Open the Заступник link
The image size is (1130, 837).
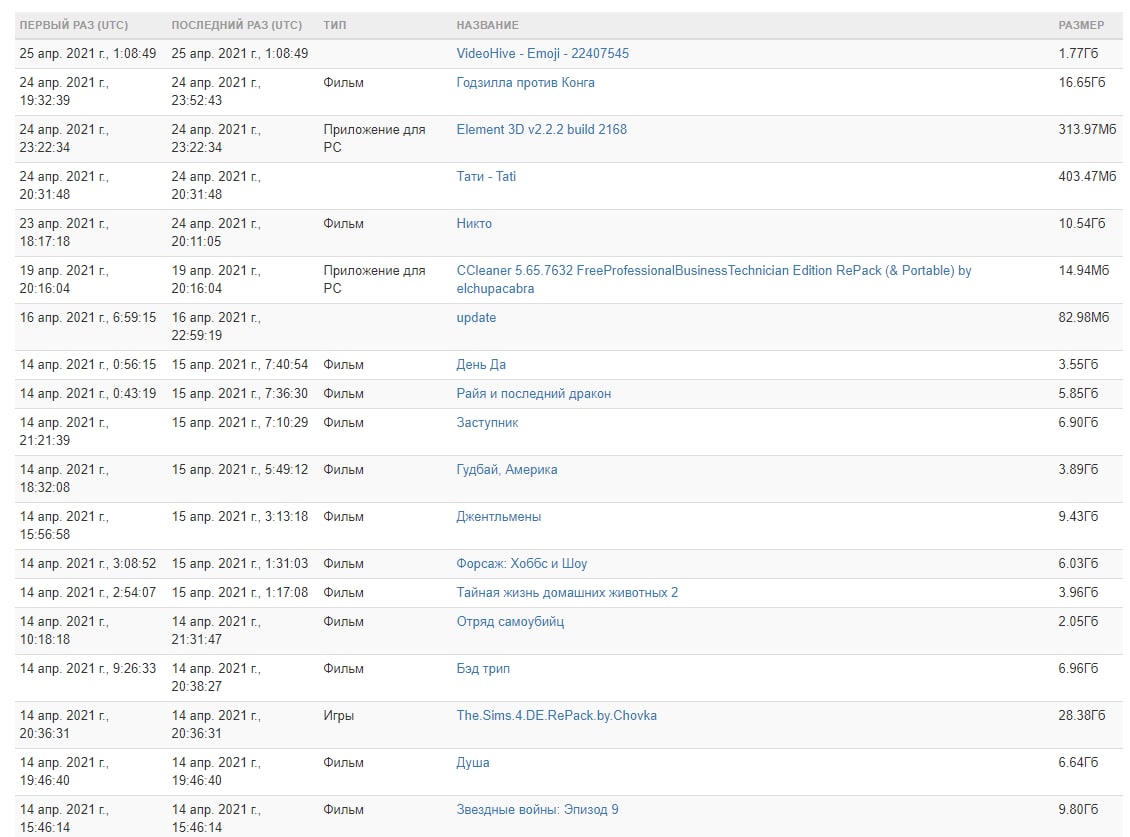pyautogui.click(x=487, y=422)
